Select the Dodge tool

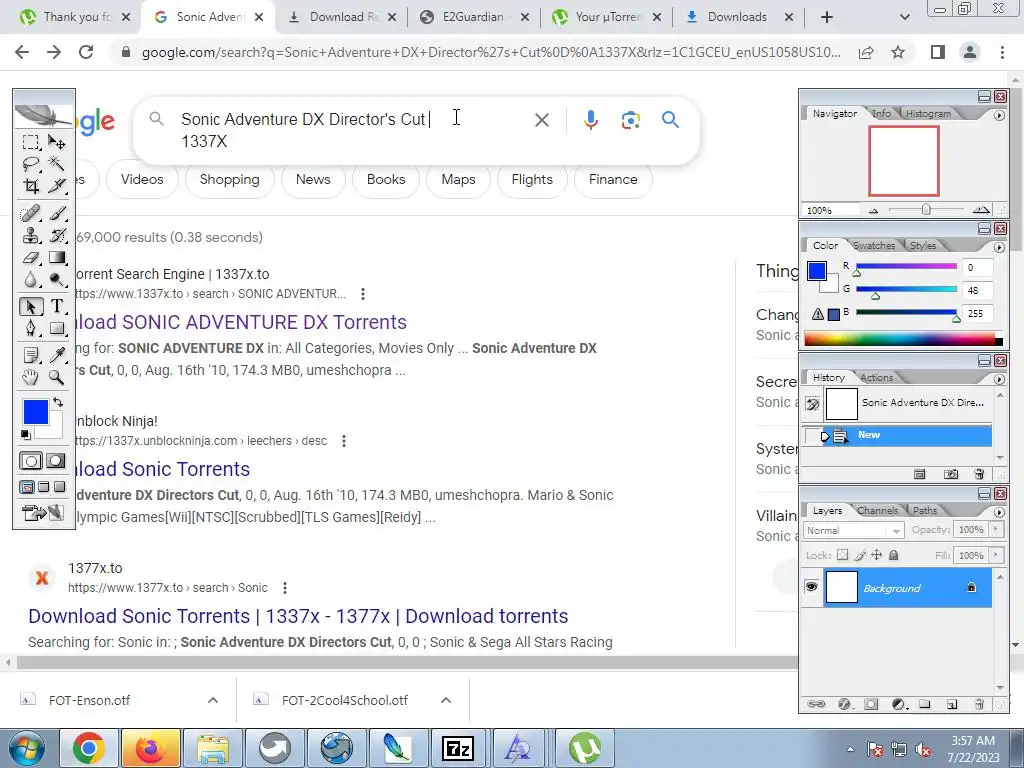[57, 280]
